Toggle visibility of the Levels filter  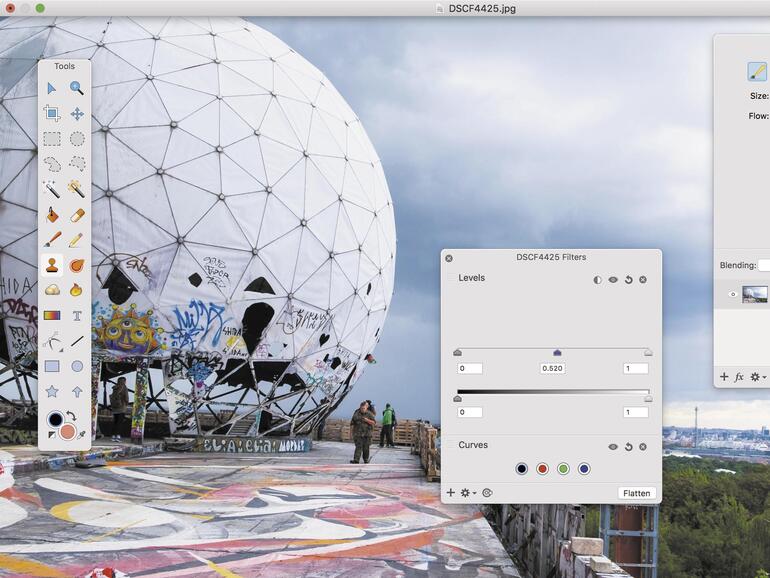click(x=613, y=280)
